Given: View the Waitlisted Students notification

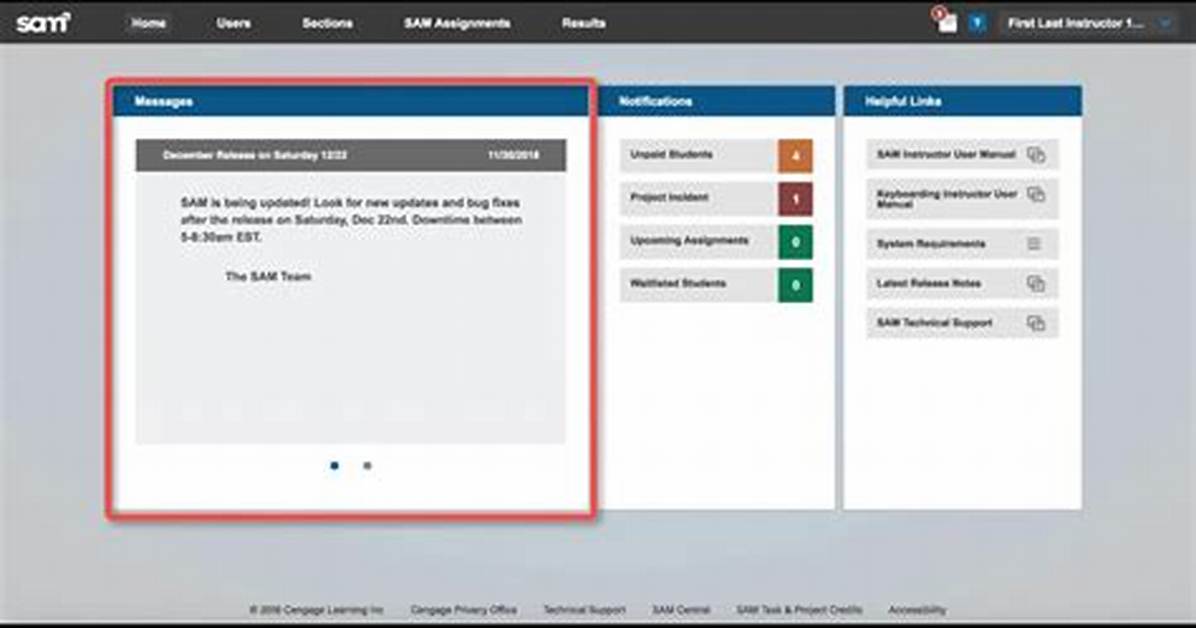Looking at the screenshot, I should tap(716, 285).
